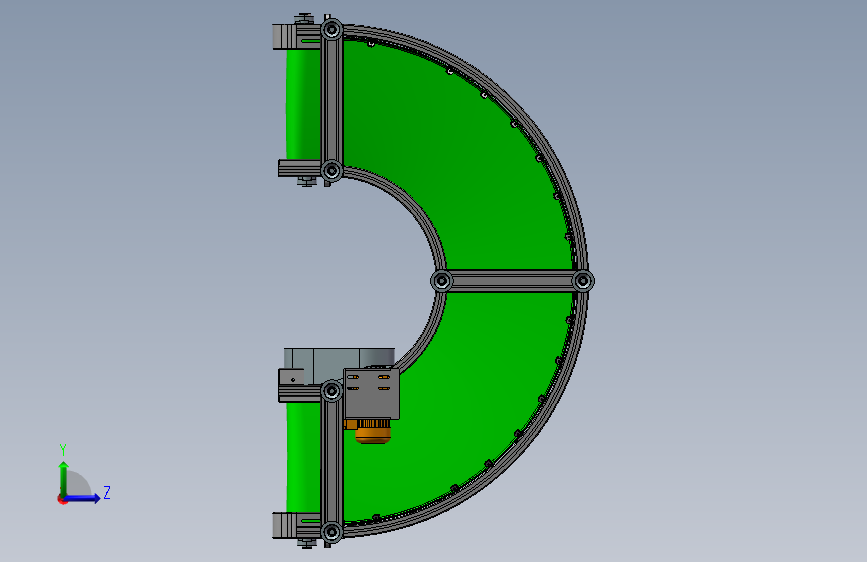This screenshot has width=867, height=562.
Task: Select the lower light-green end roller
Action: [303, 457]
